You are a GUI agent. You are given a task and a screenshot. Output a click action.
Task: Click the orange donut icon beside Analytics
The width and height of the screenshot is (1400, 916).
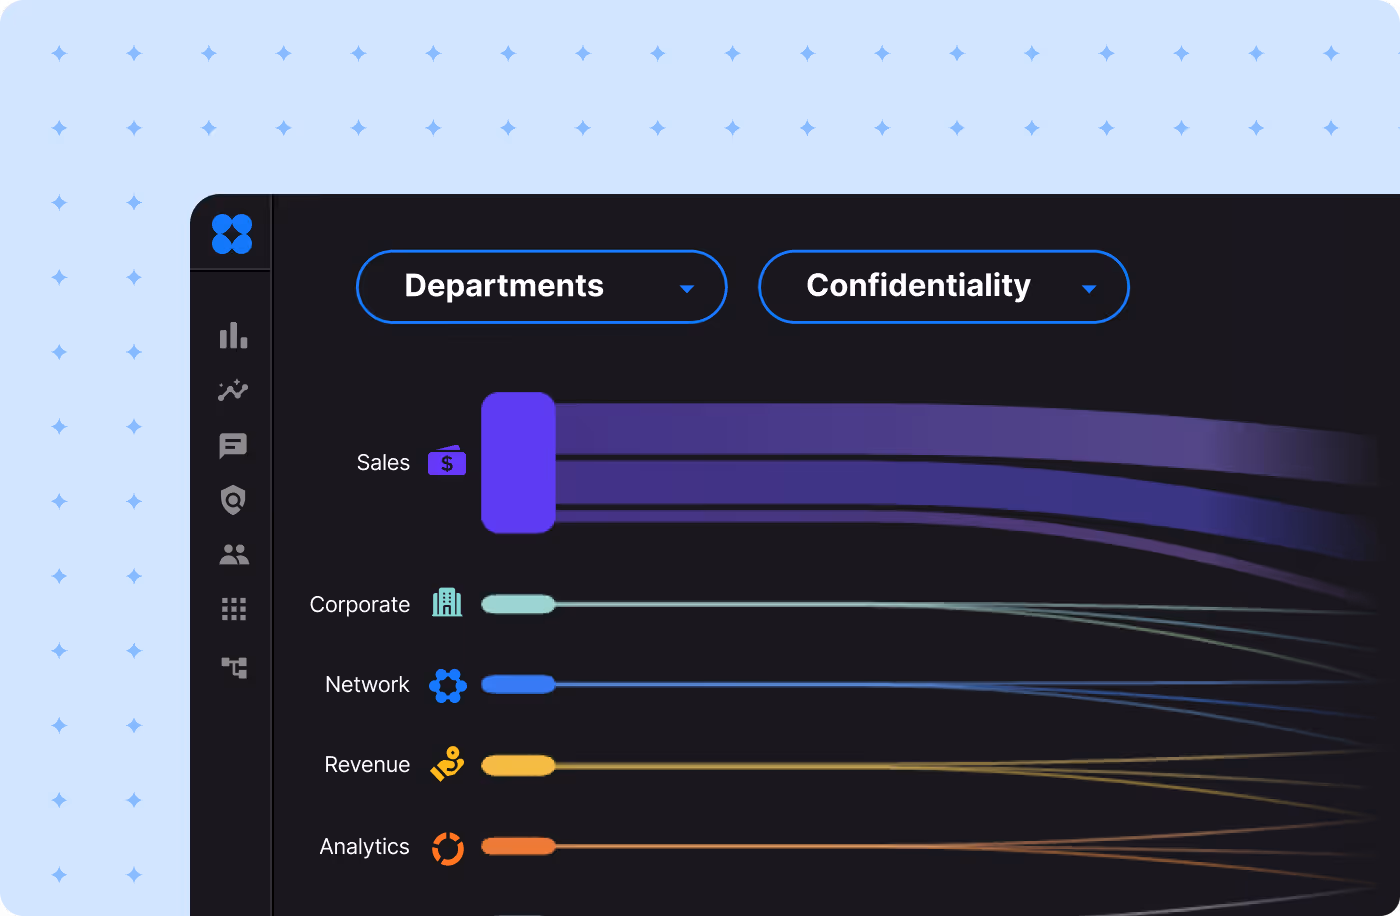click(447, 846)
